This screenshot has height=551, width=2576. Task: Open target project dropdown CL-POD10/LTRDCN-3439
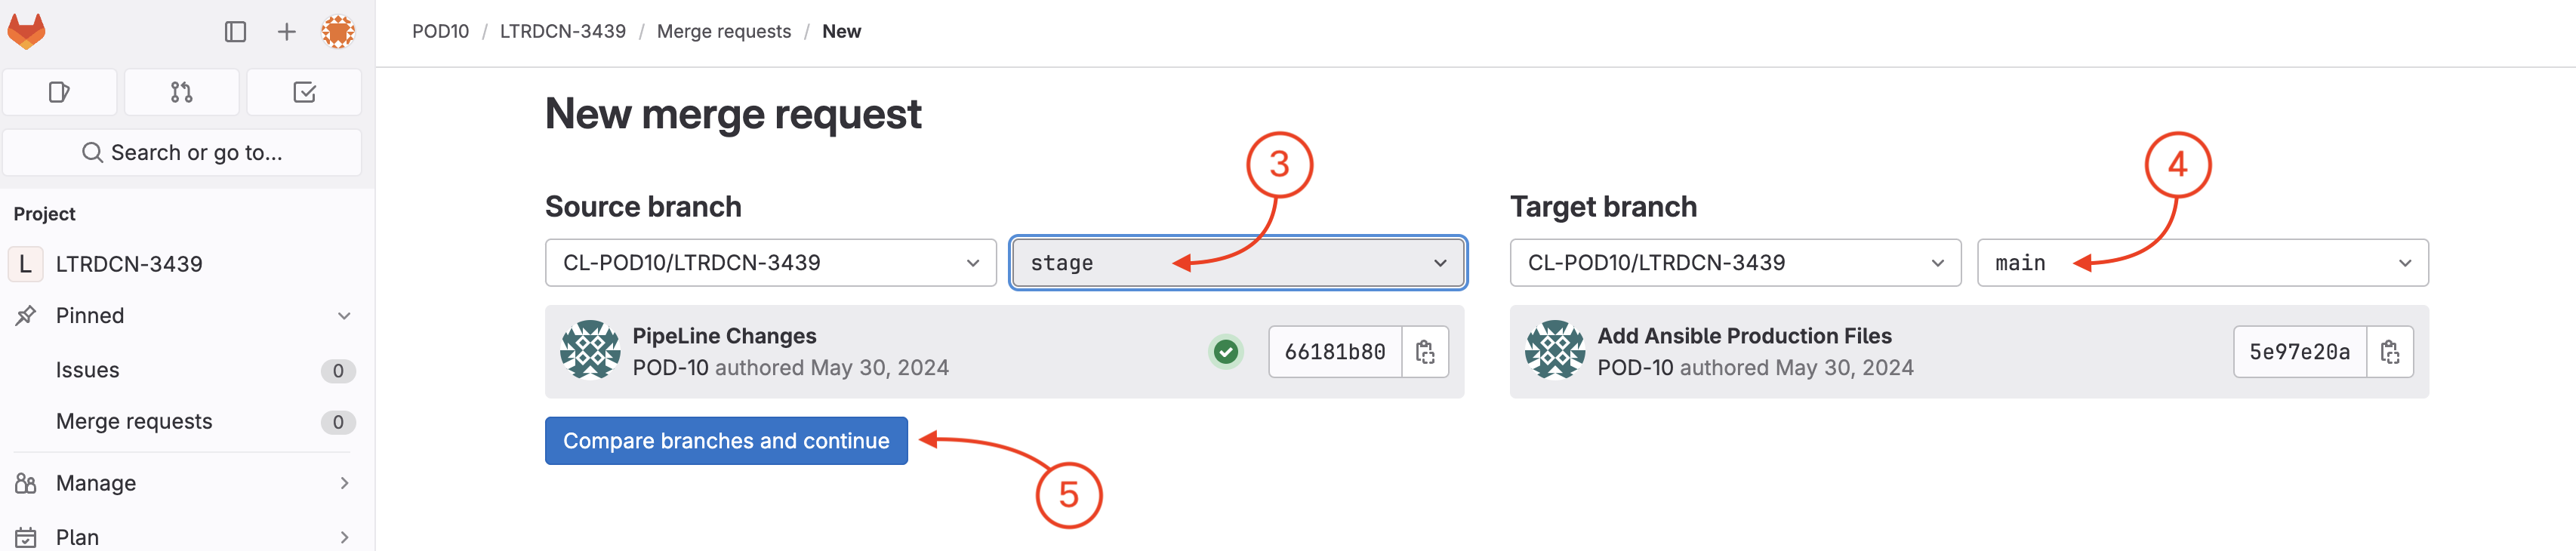click(x=1736, y=263)
